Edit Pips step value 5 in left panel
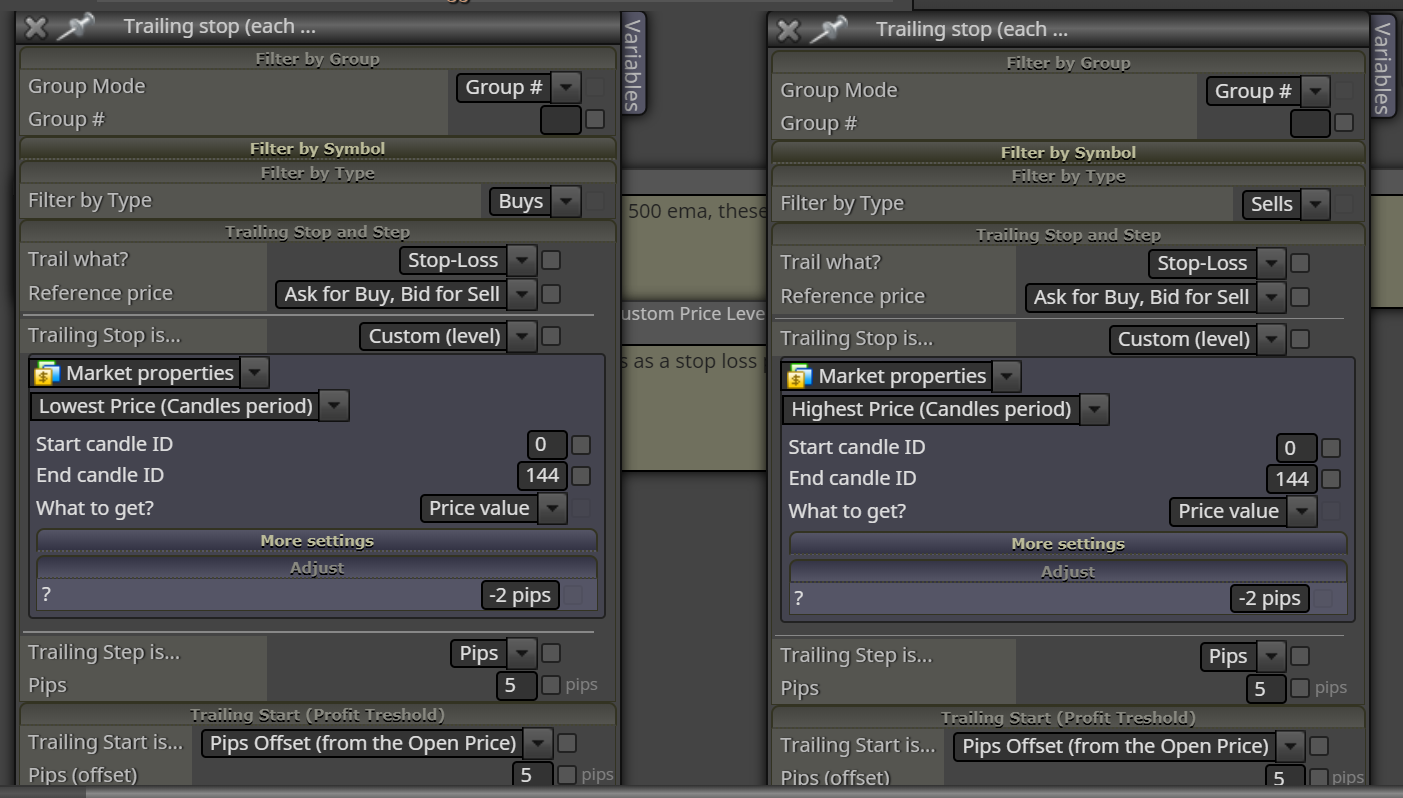 click(x=516, y=686)
